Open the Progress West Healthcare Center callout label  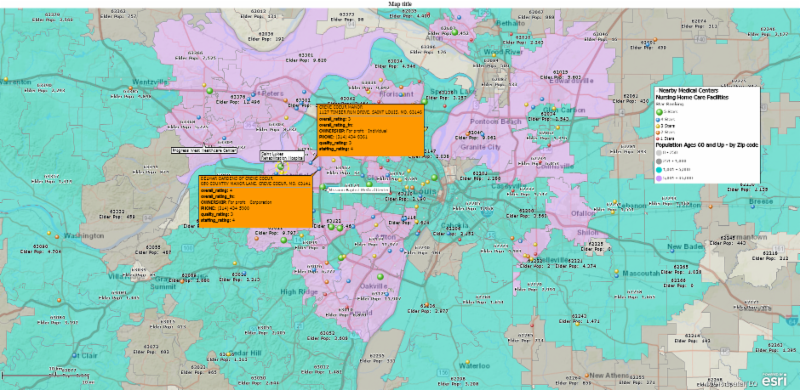(x=204, y=151)
